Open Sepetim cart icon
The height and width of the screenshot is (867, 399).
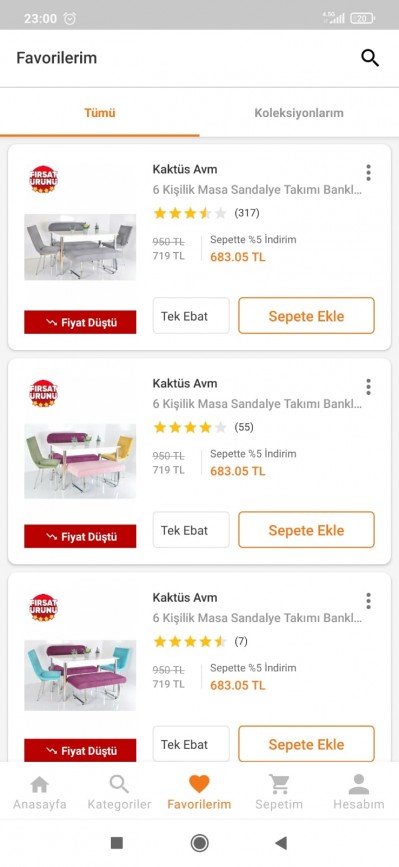coord(279,784)
